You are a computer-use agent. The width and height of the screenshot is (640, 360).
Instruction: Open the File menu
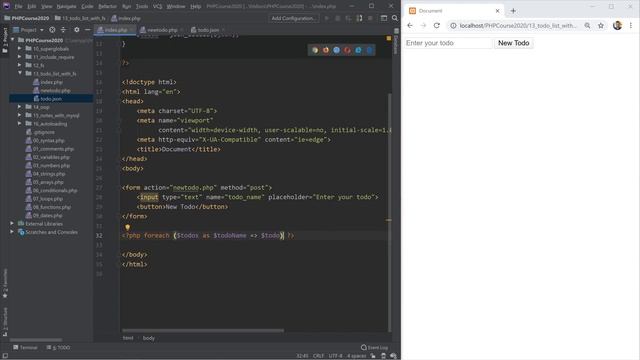point(18,6)
